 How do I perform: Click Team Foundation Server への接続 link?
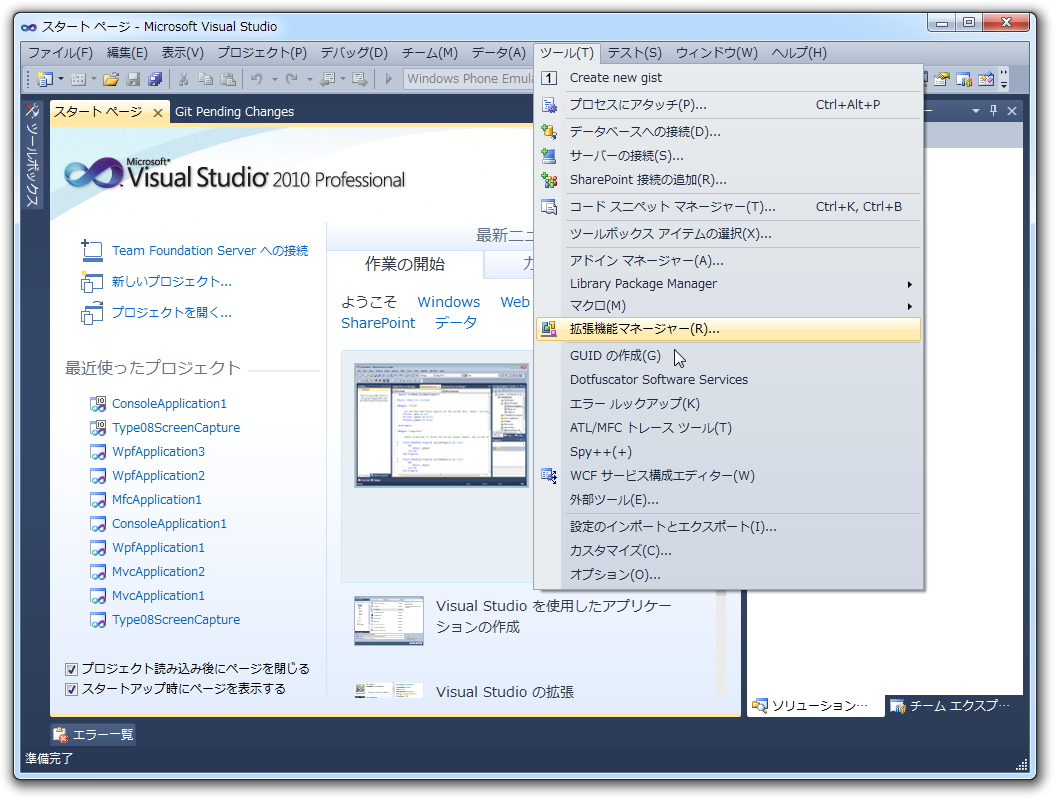(210, 251)
